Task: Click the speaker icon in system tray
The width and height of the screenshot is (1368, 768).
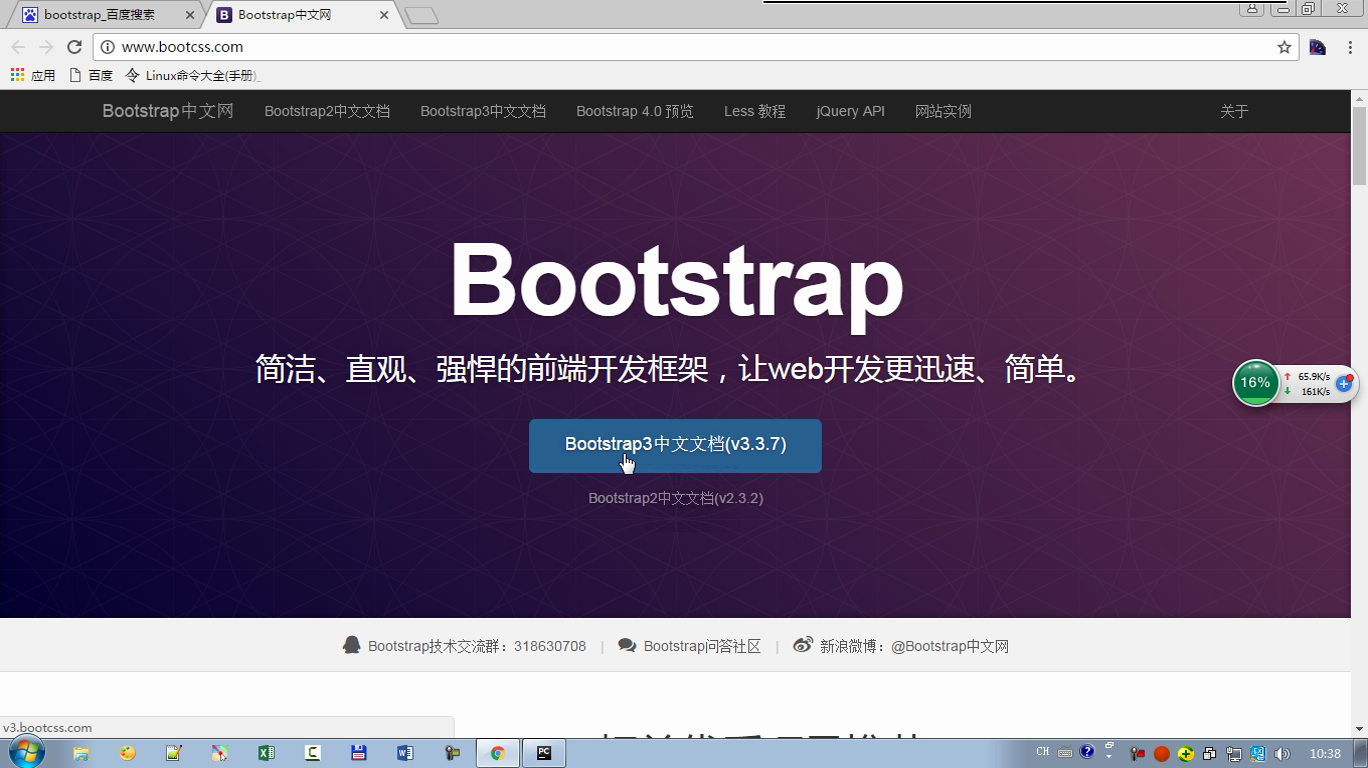Action: [x=1283, y=751]
